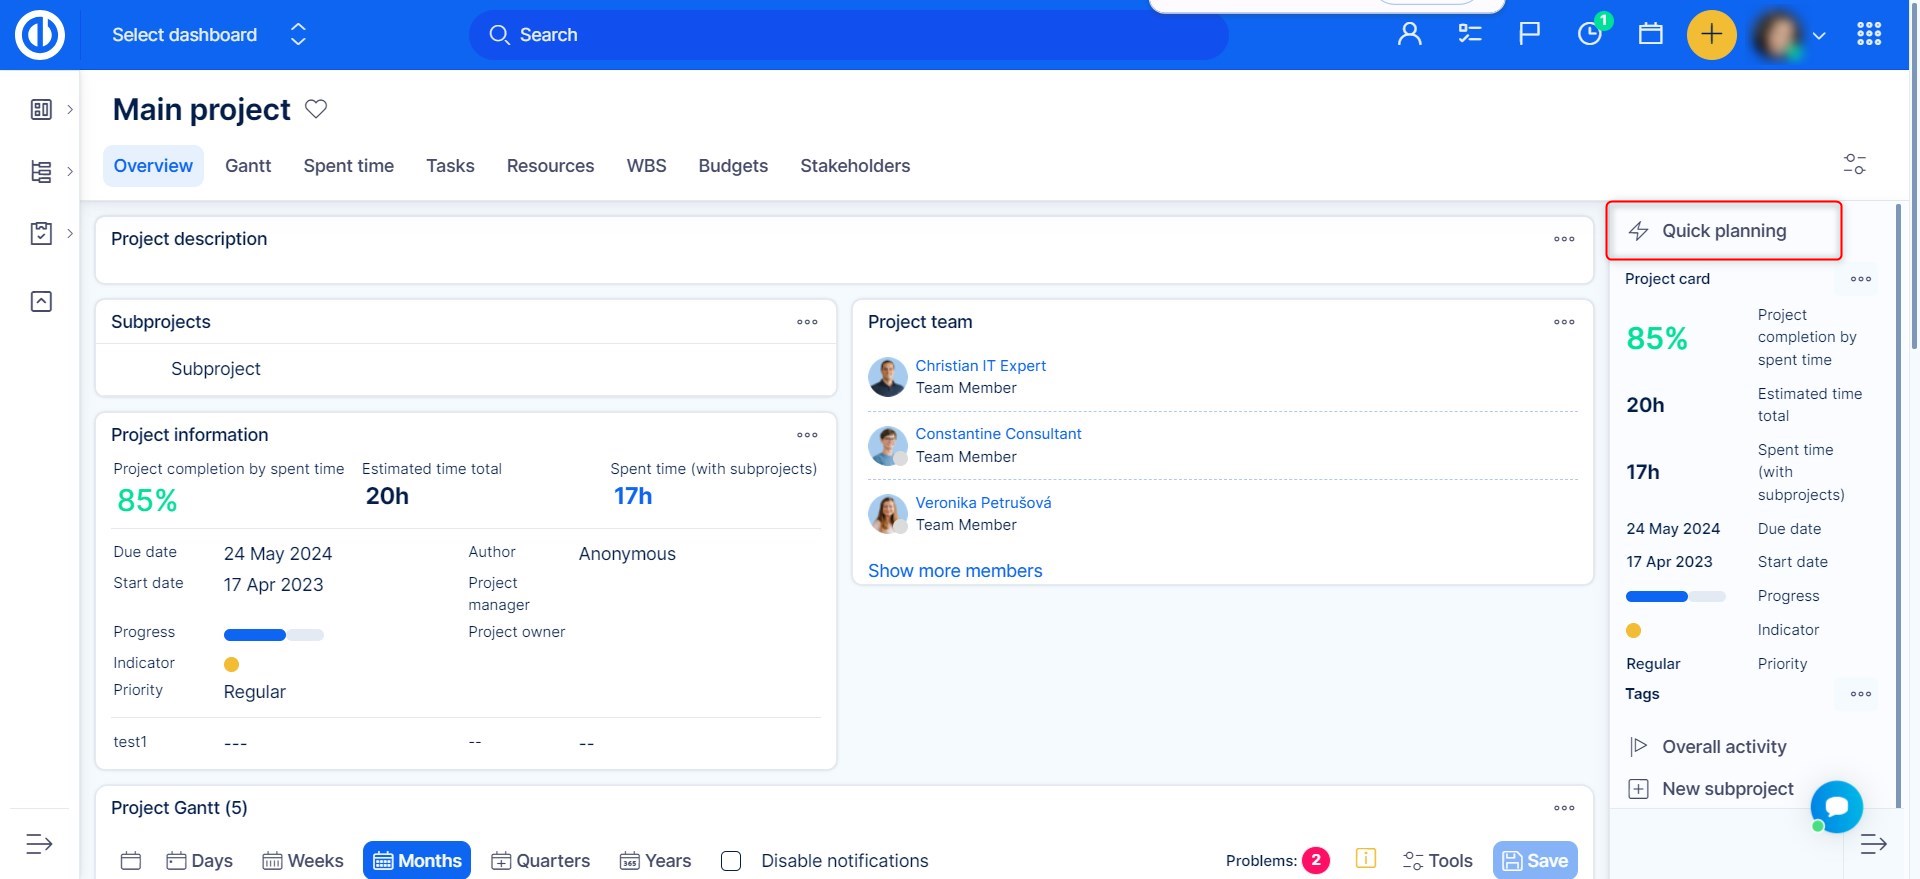
Task: Switch to the Budgets tab
Action: (x=732, y=166)
